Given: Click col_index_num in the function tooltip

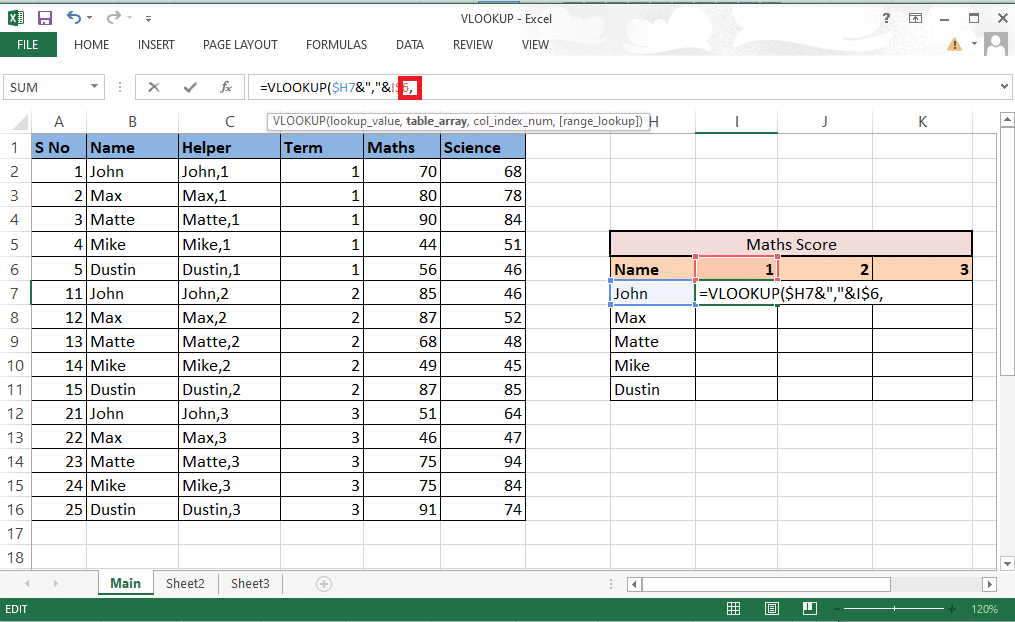Looking at the screenshot, I should tap(513, 121).
